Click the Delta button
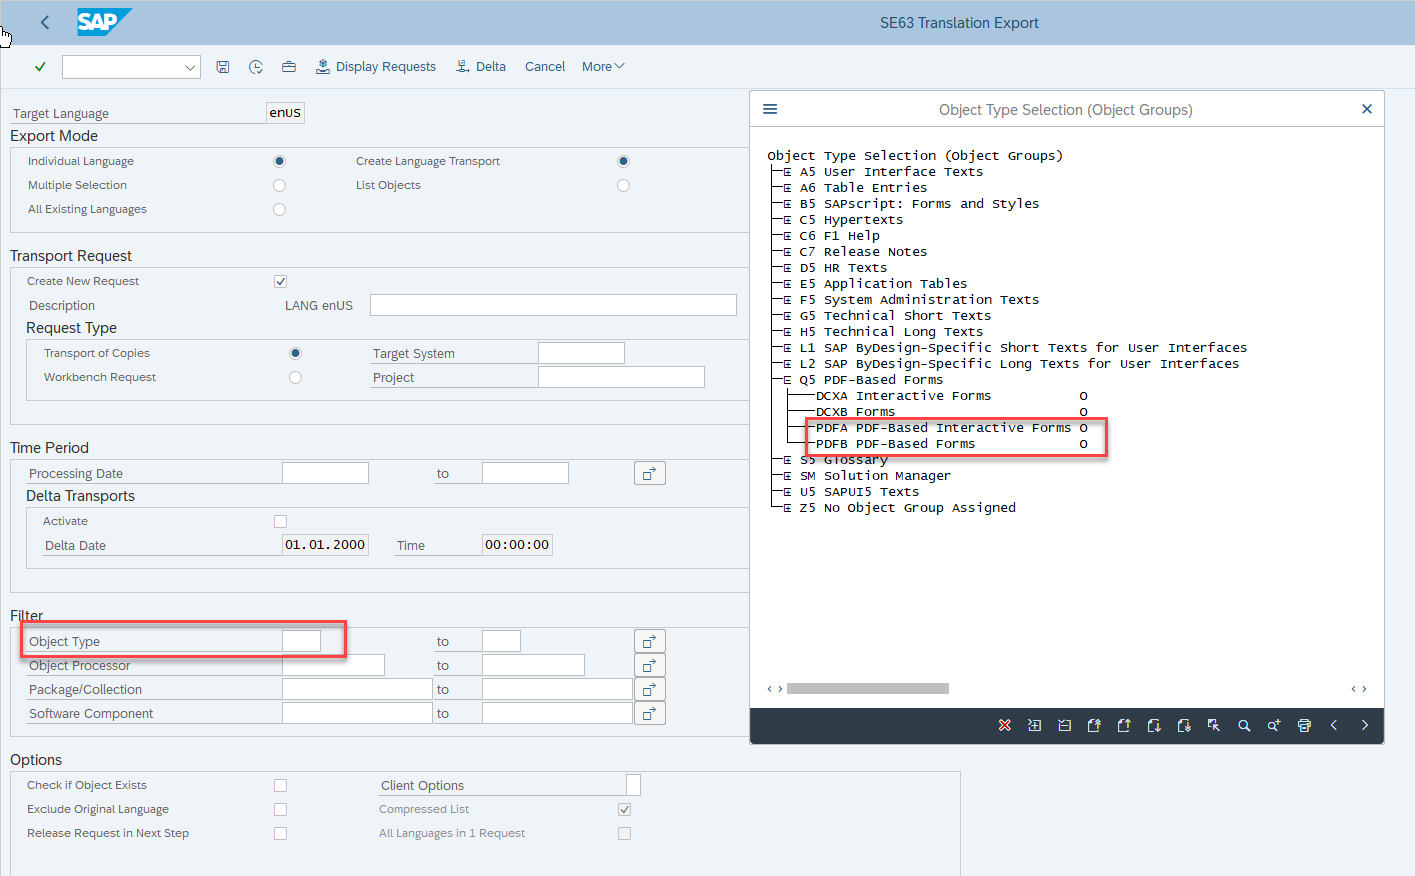1415x876 pixels. point(481,67)
